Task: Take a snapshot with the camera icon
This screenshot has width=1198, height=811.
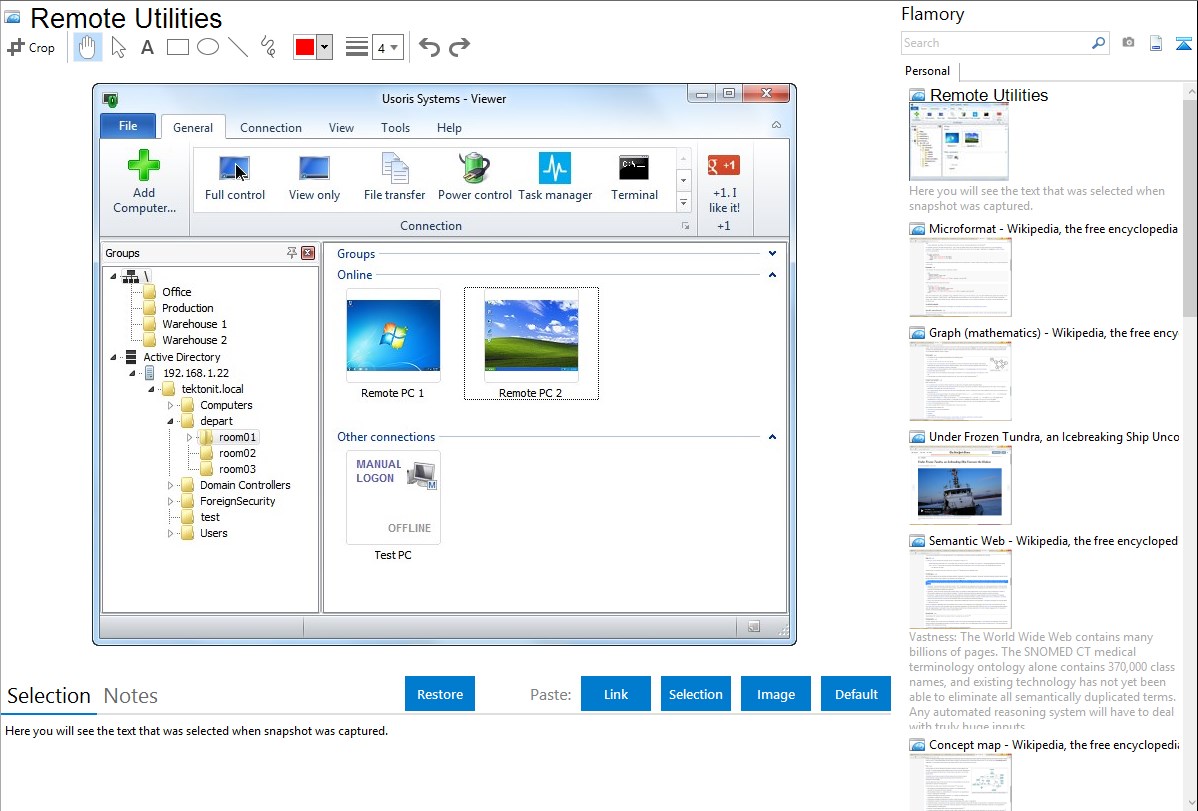Action: tap(1128, 43)
